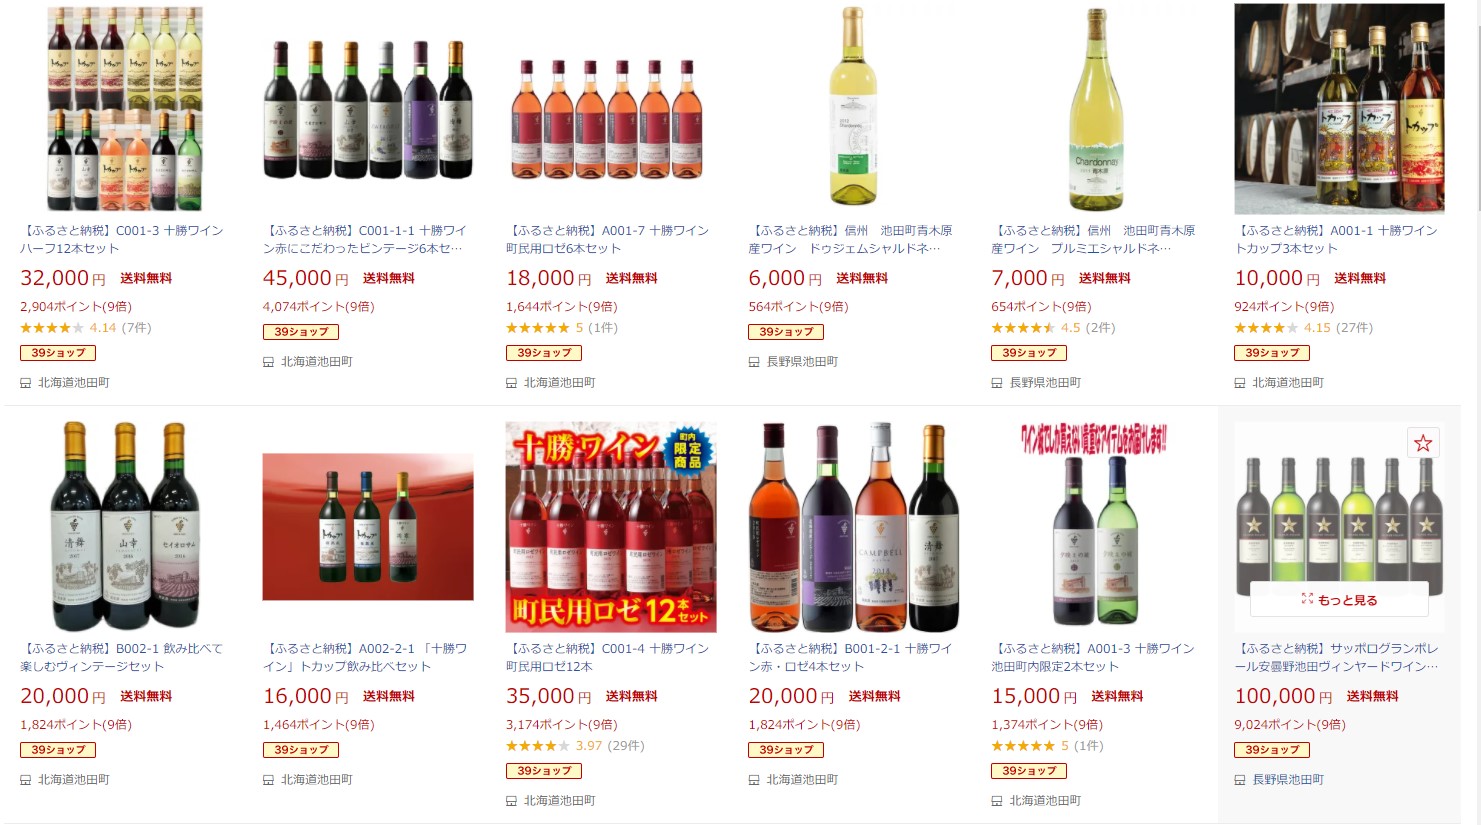This screenshot has width=1481, height=825.
Task: Open the red background トカップ飲み比べ thumbnail
Action: click(368, 527)
